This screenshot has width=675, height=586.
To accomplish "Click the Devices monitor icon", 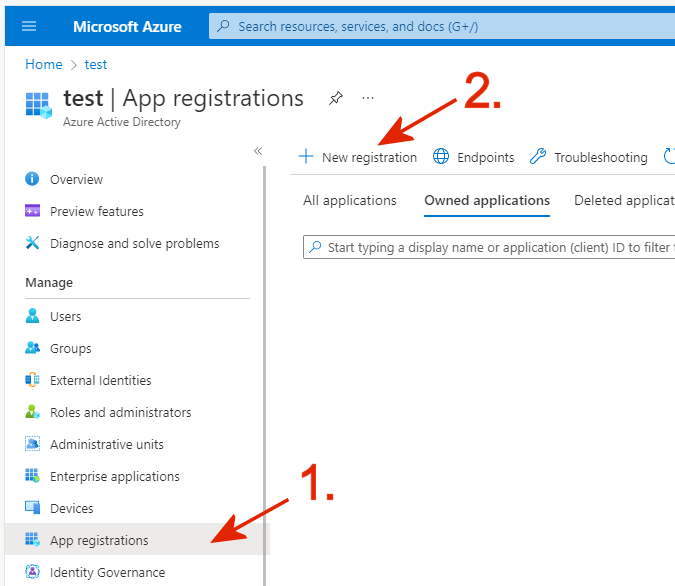I will [x=32, y=508].
